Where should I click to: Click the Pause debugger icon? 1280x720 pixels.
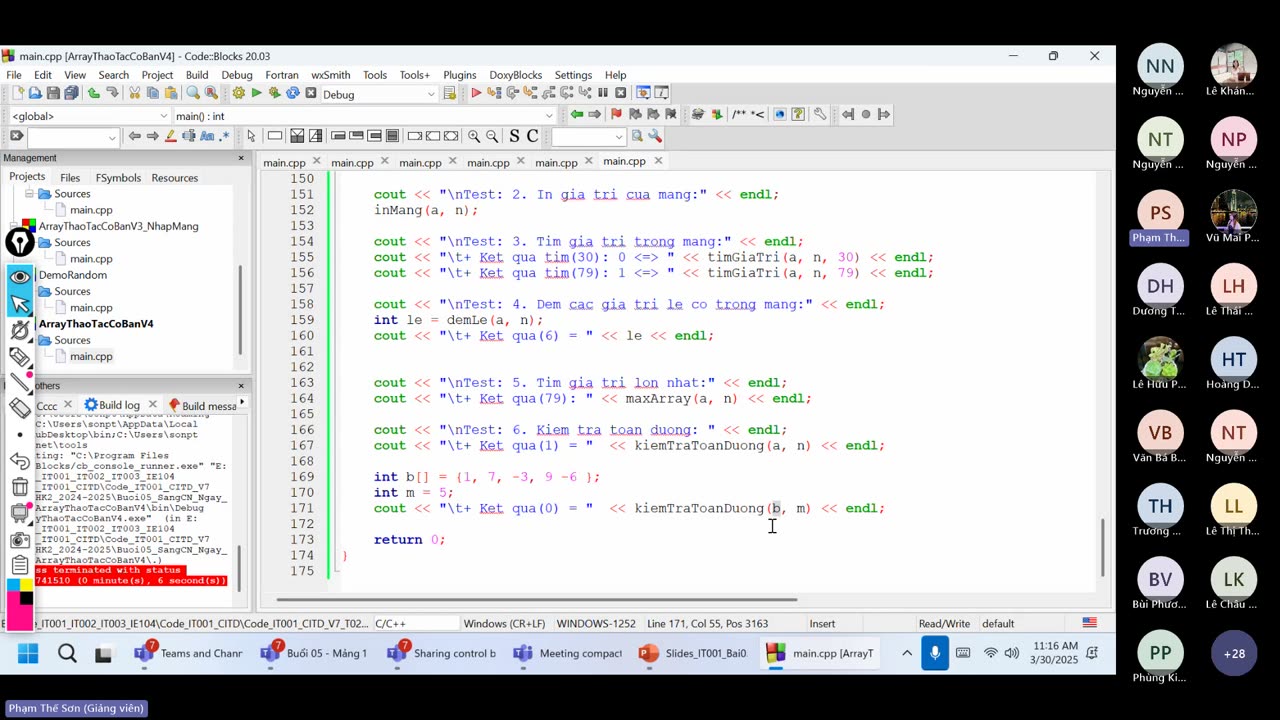pyautogui.click(x=603, y=93)
